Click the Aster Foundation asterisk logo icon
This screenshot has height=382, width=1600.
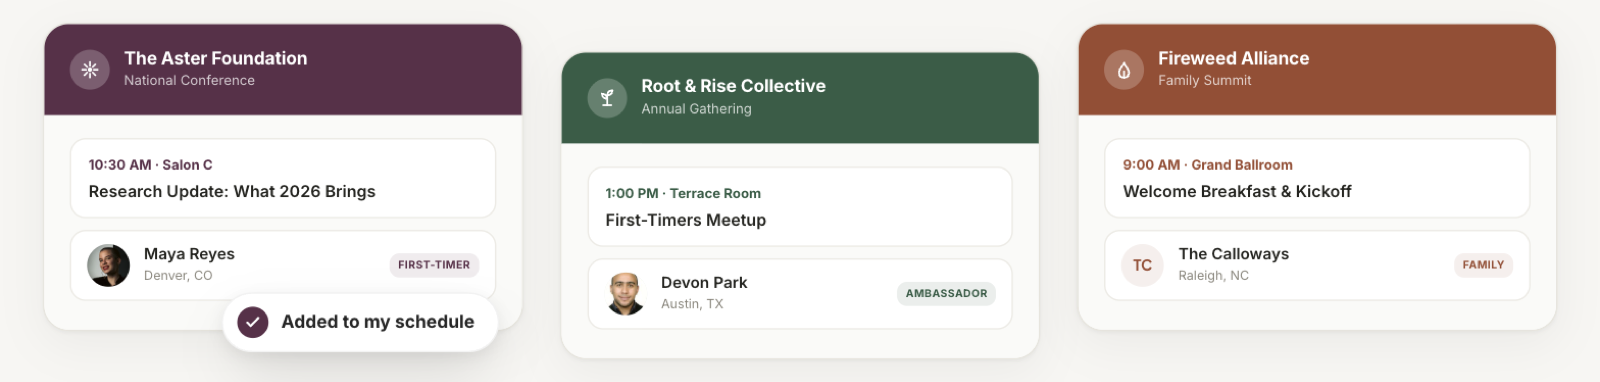pyautogui.click(x=90, y=70)
